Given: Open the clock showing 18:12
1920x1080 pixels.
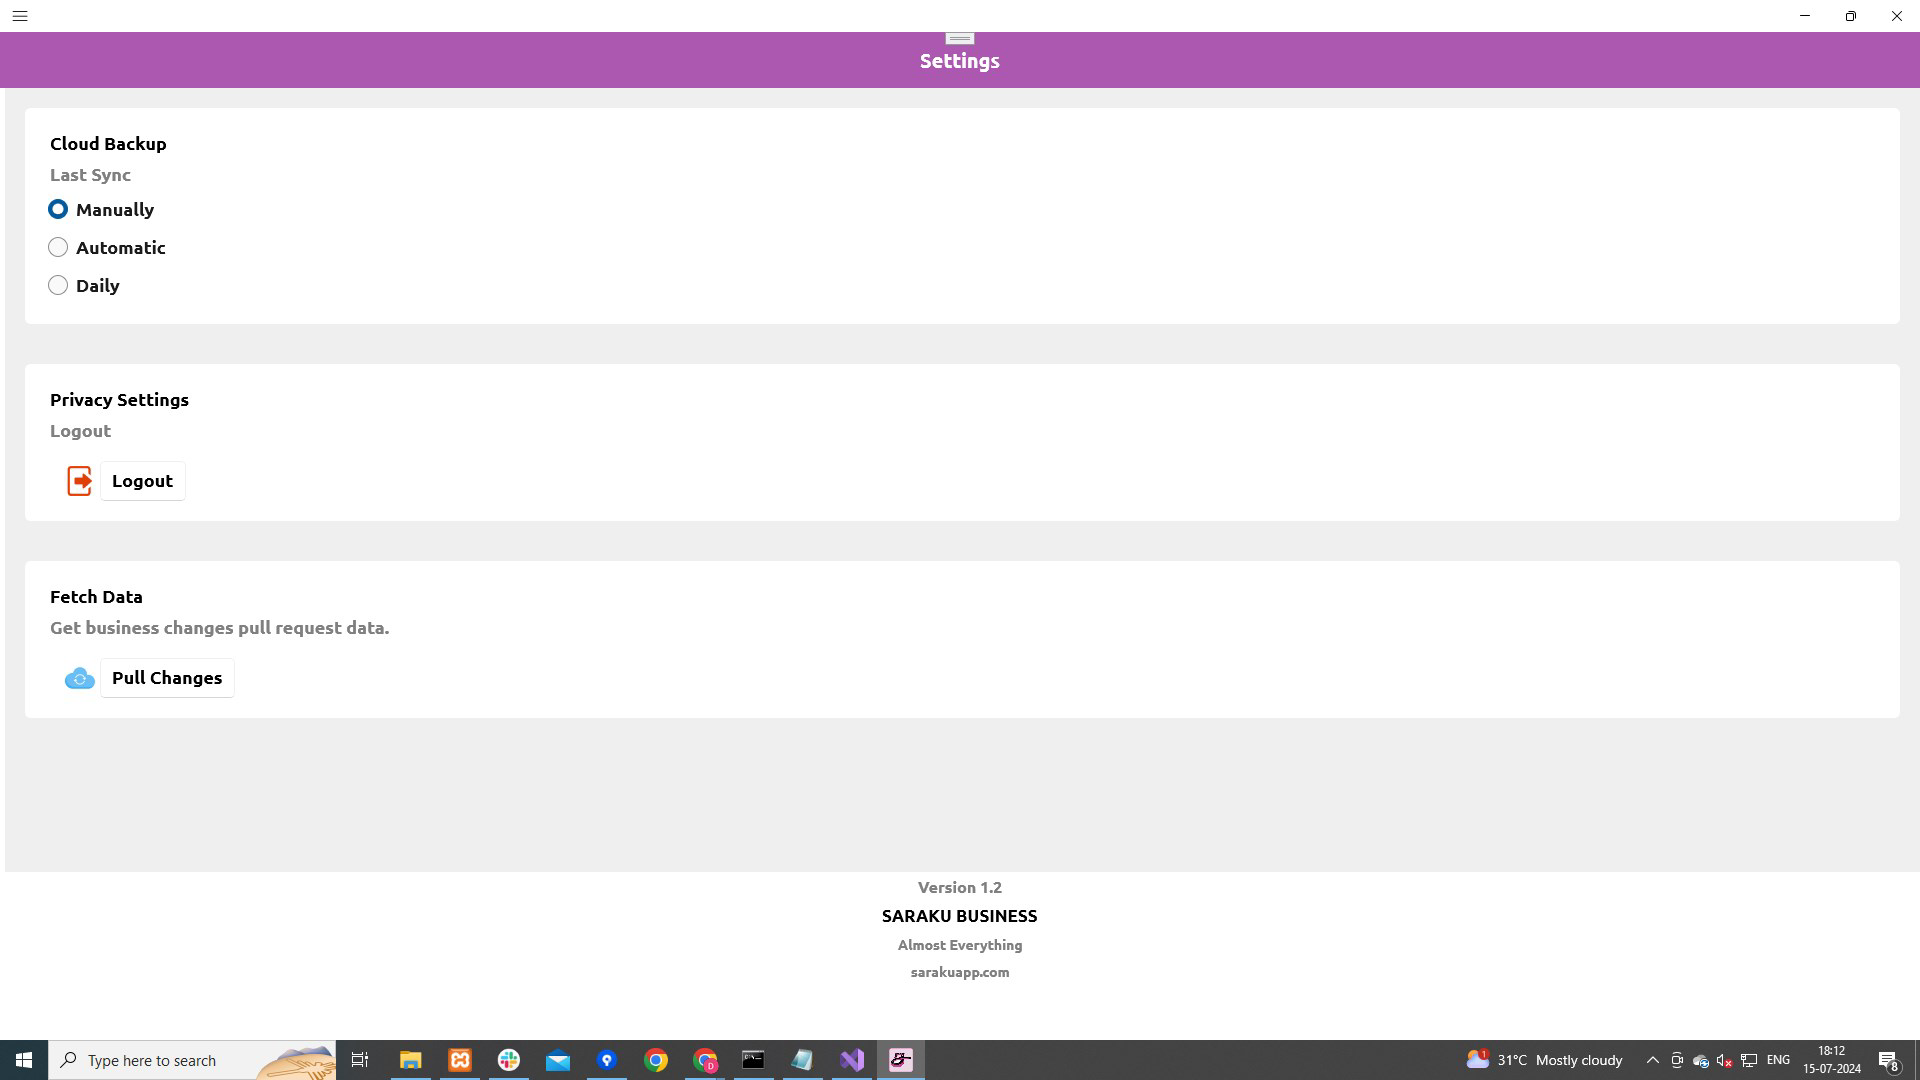Looking at the screenshot, I should 1832,1060.
